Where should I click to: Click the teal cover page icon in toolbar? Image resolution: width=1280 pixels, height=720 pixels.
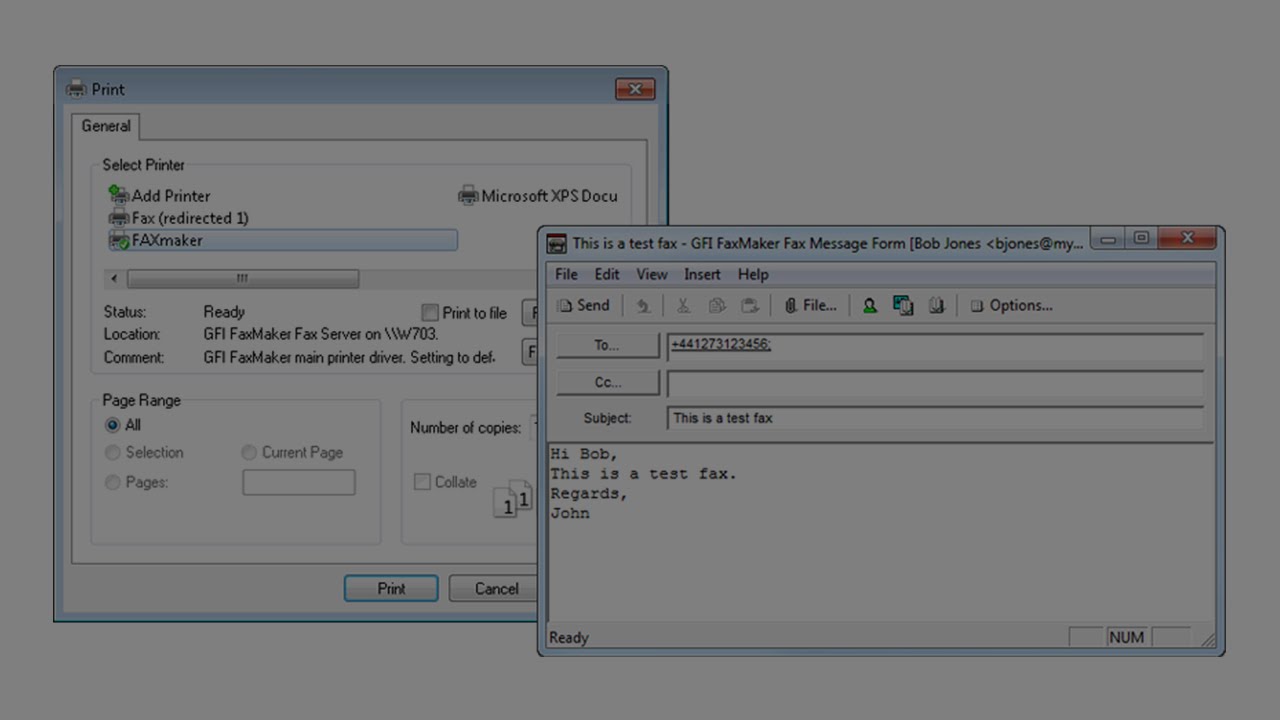(x=903, y=306)
